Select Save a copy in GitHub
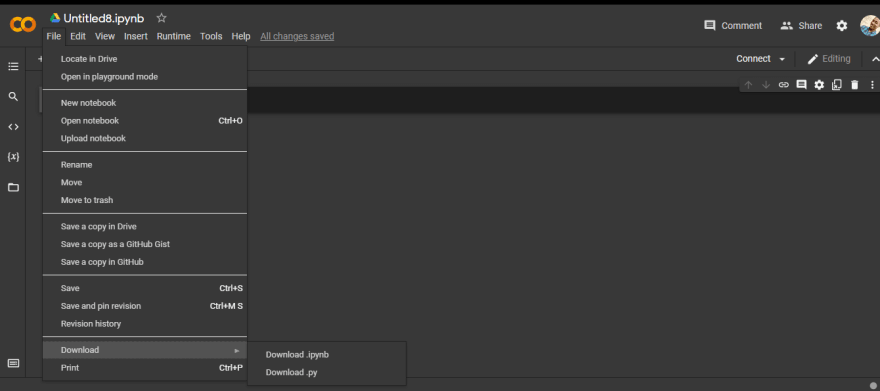Viewport: 880px width, 391px height. point(145,262)
